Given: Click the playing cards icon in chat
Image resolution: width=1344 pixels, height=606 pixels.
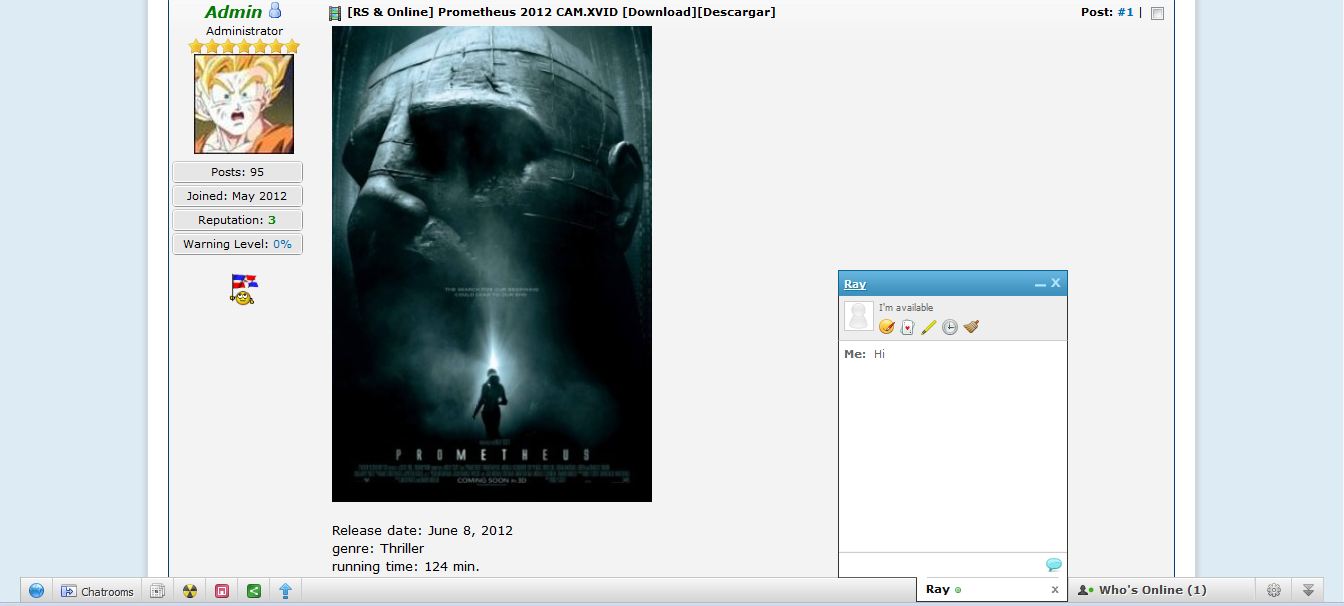Looking at the screenshot, I should click(907, 327).
